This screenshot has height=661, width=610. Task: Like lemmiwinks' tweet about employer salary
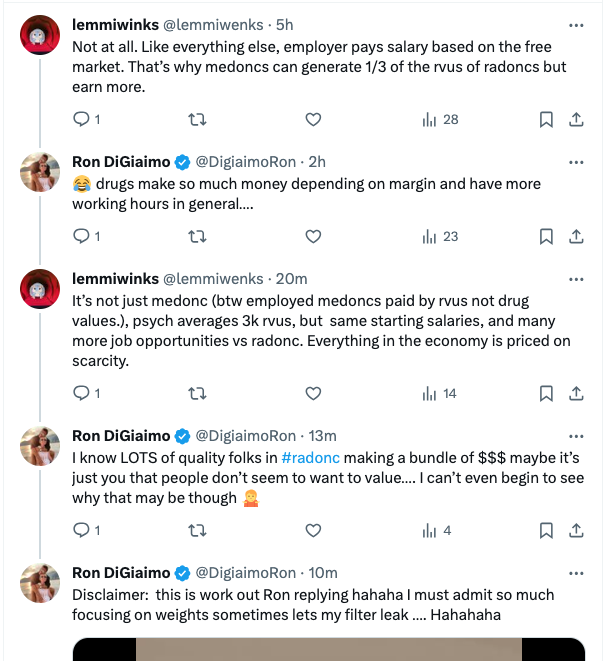click(x=313, y=120)
